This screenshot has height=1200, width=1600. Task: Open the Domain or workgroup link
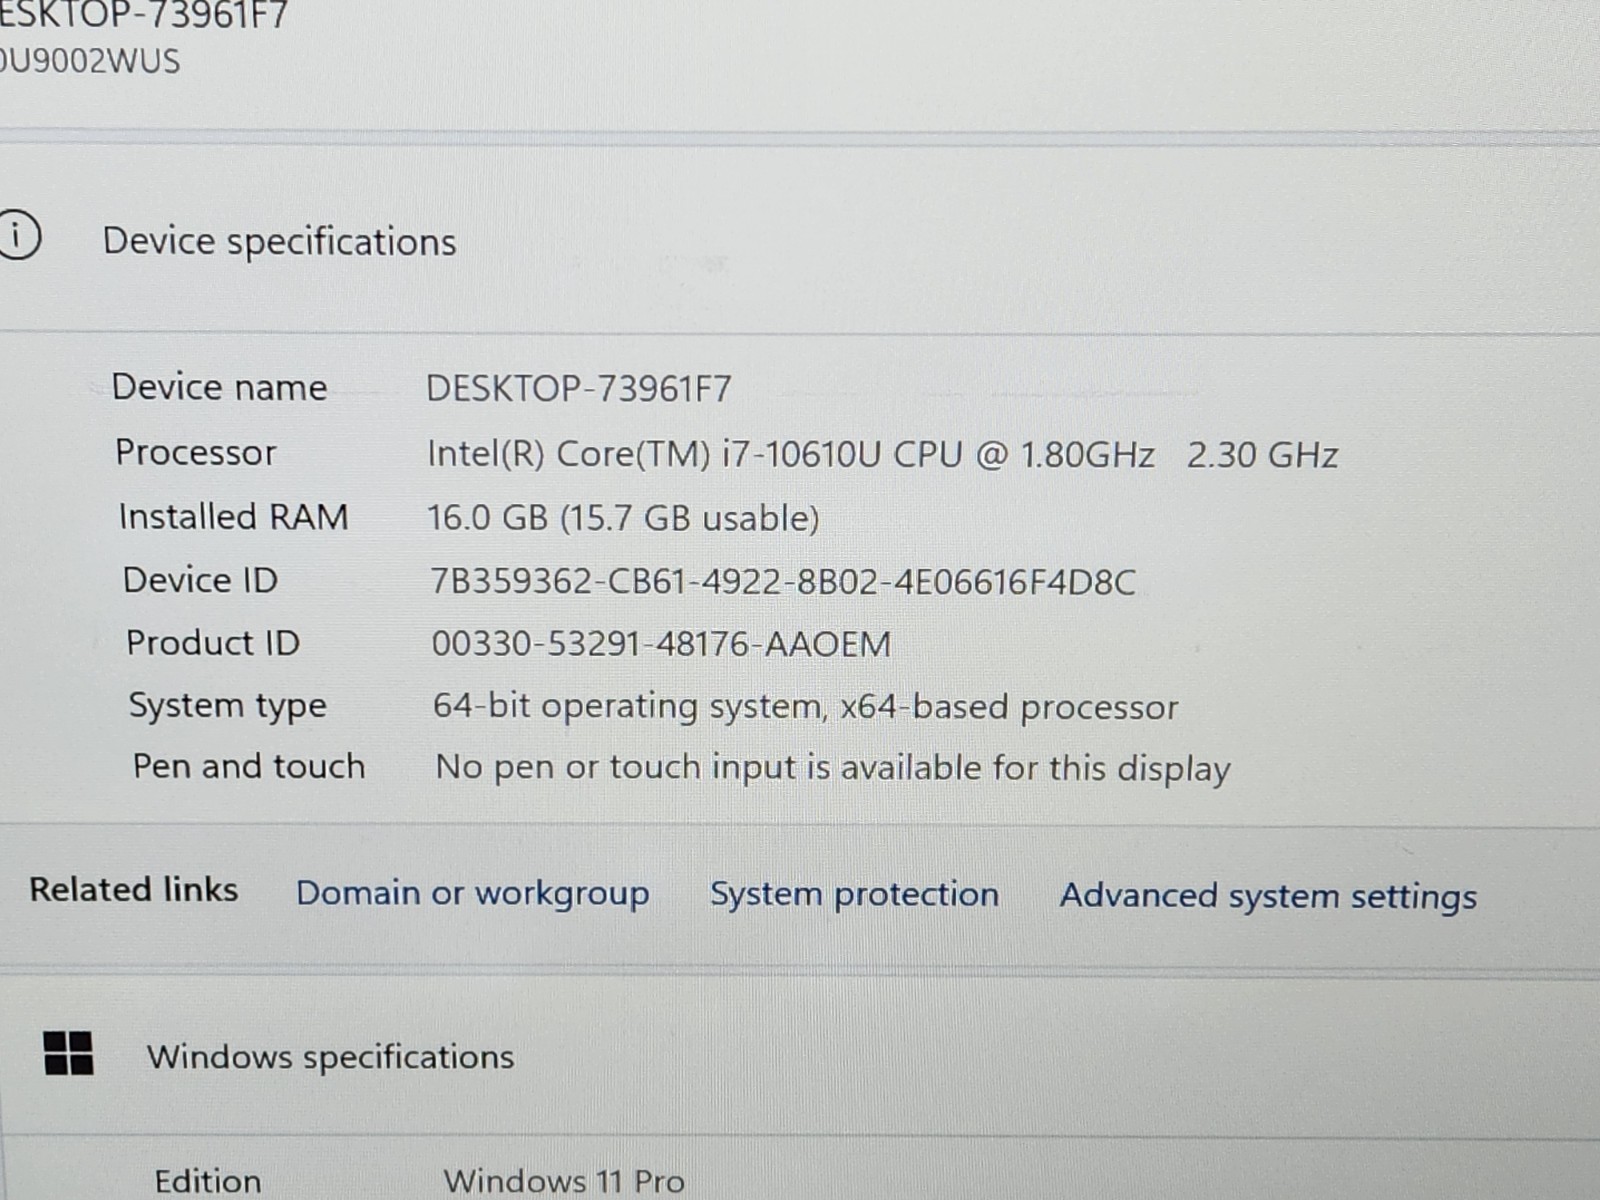(473, 892)
